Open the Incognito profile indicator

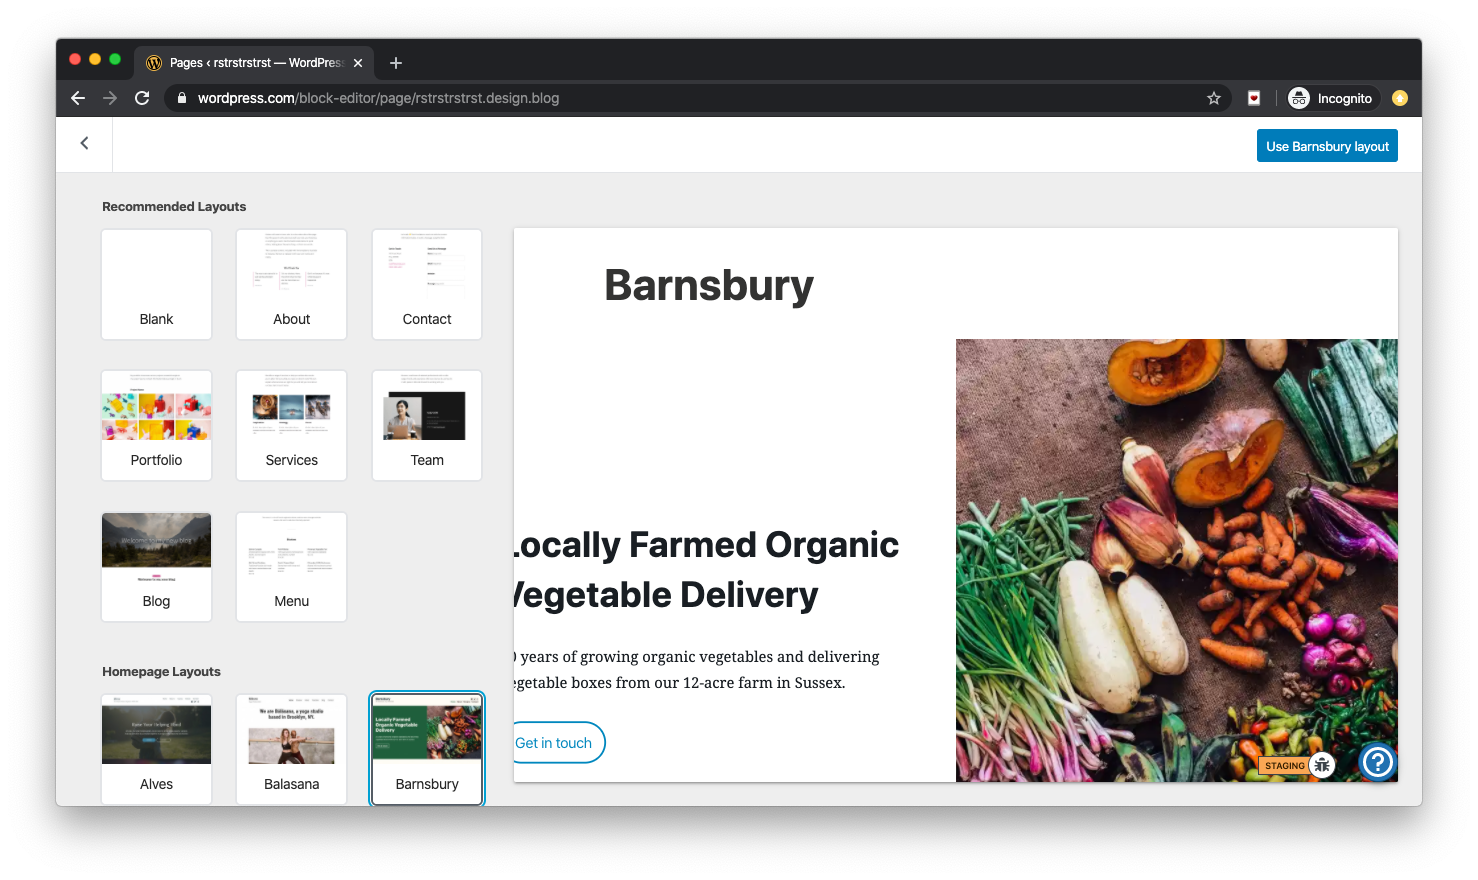(1331, 98)
